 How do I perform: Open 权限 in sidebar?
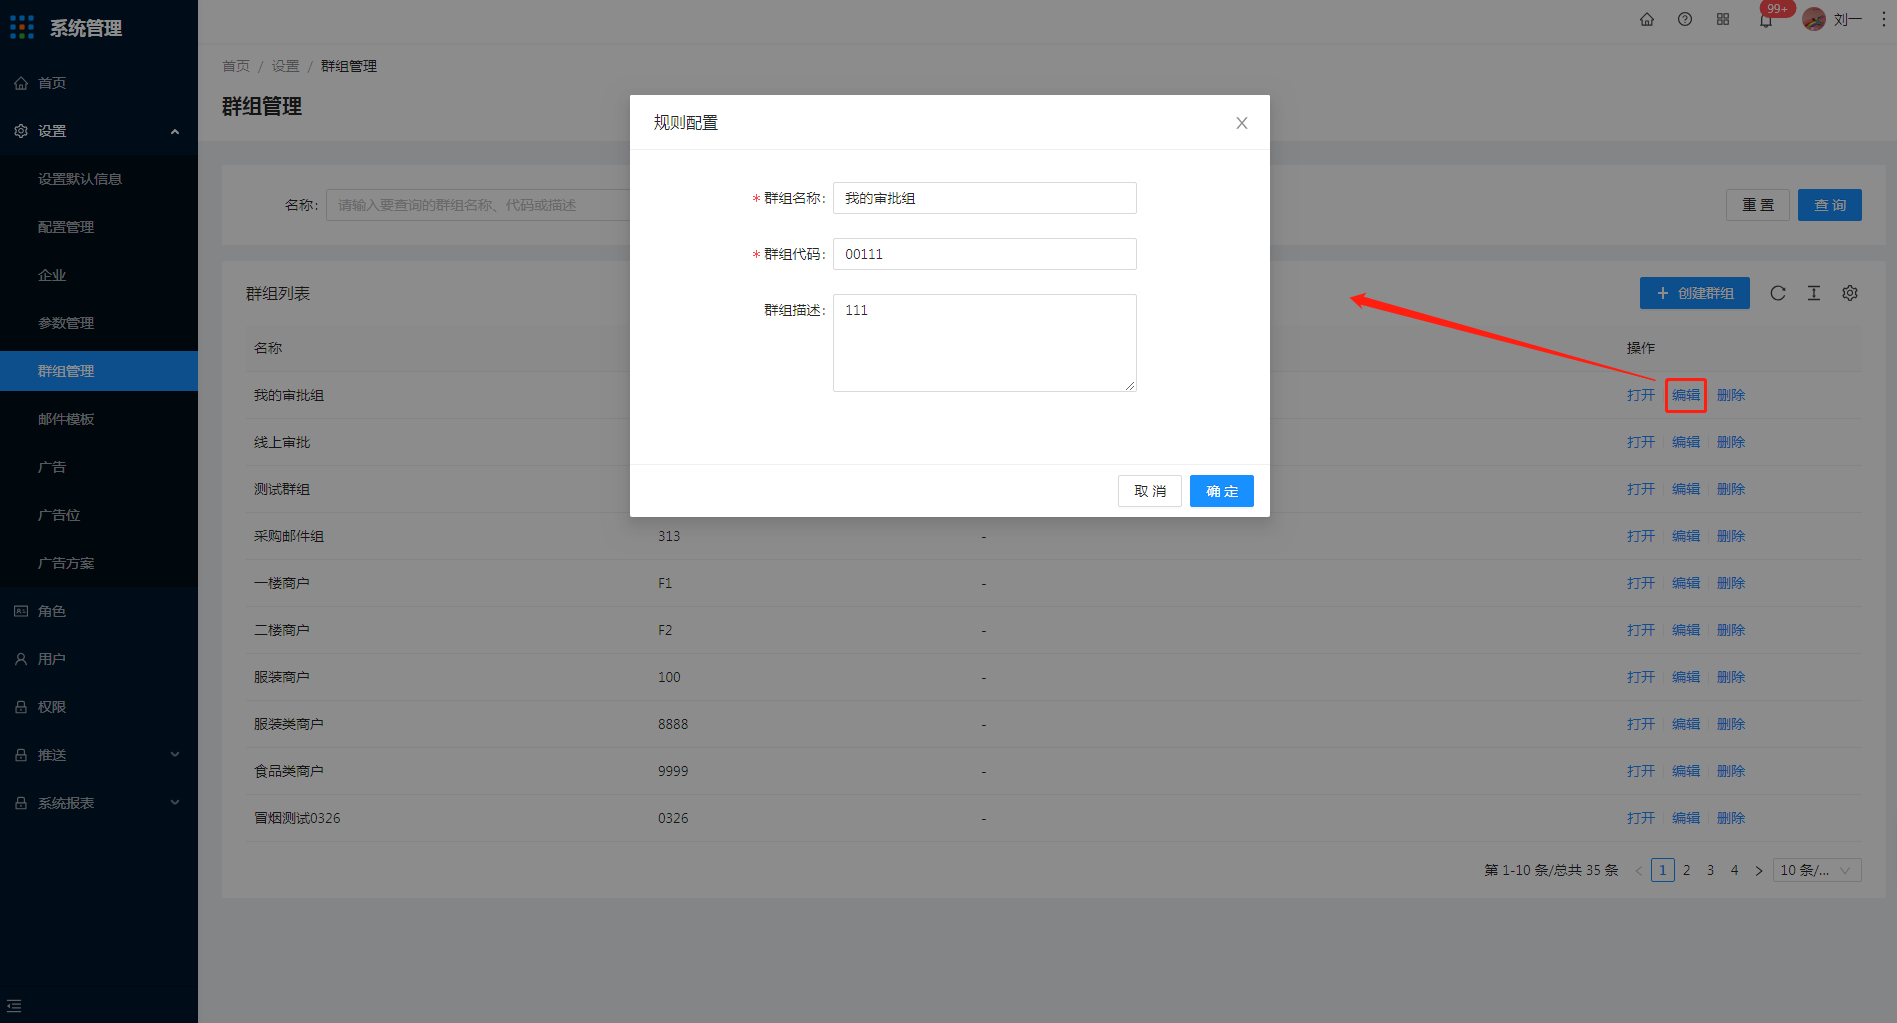tap(99, 707)
